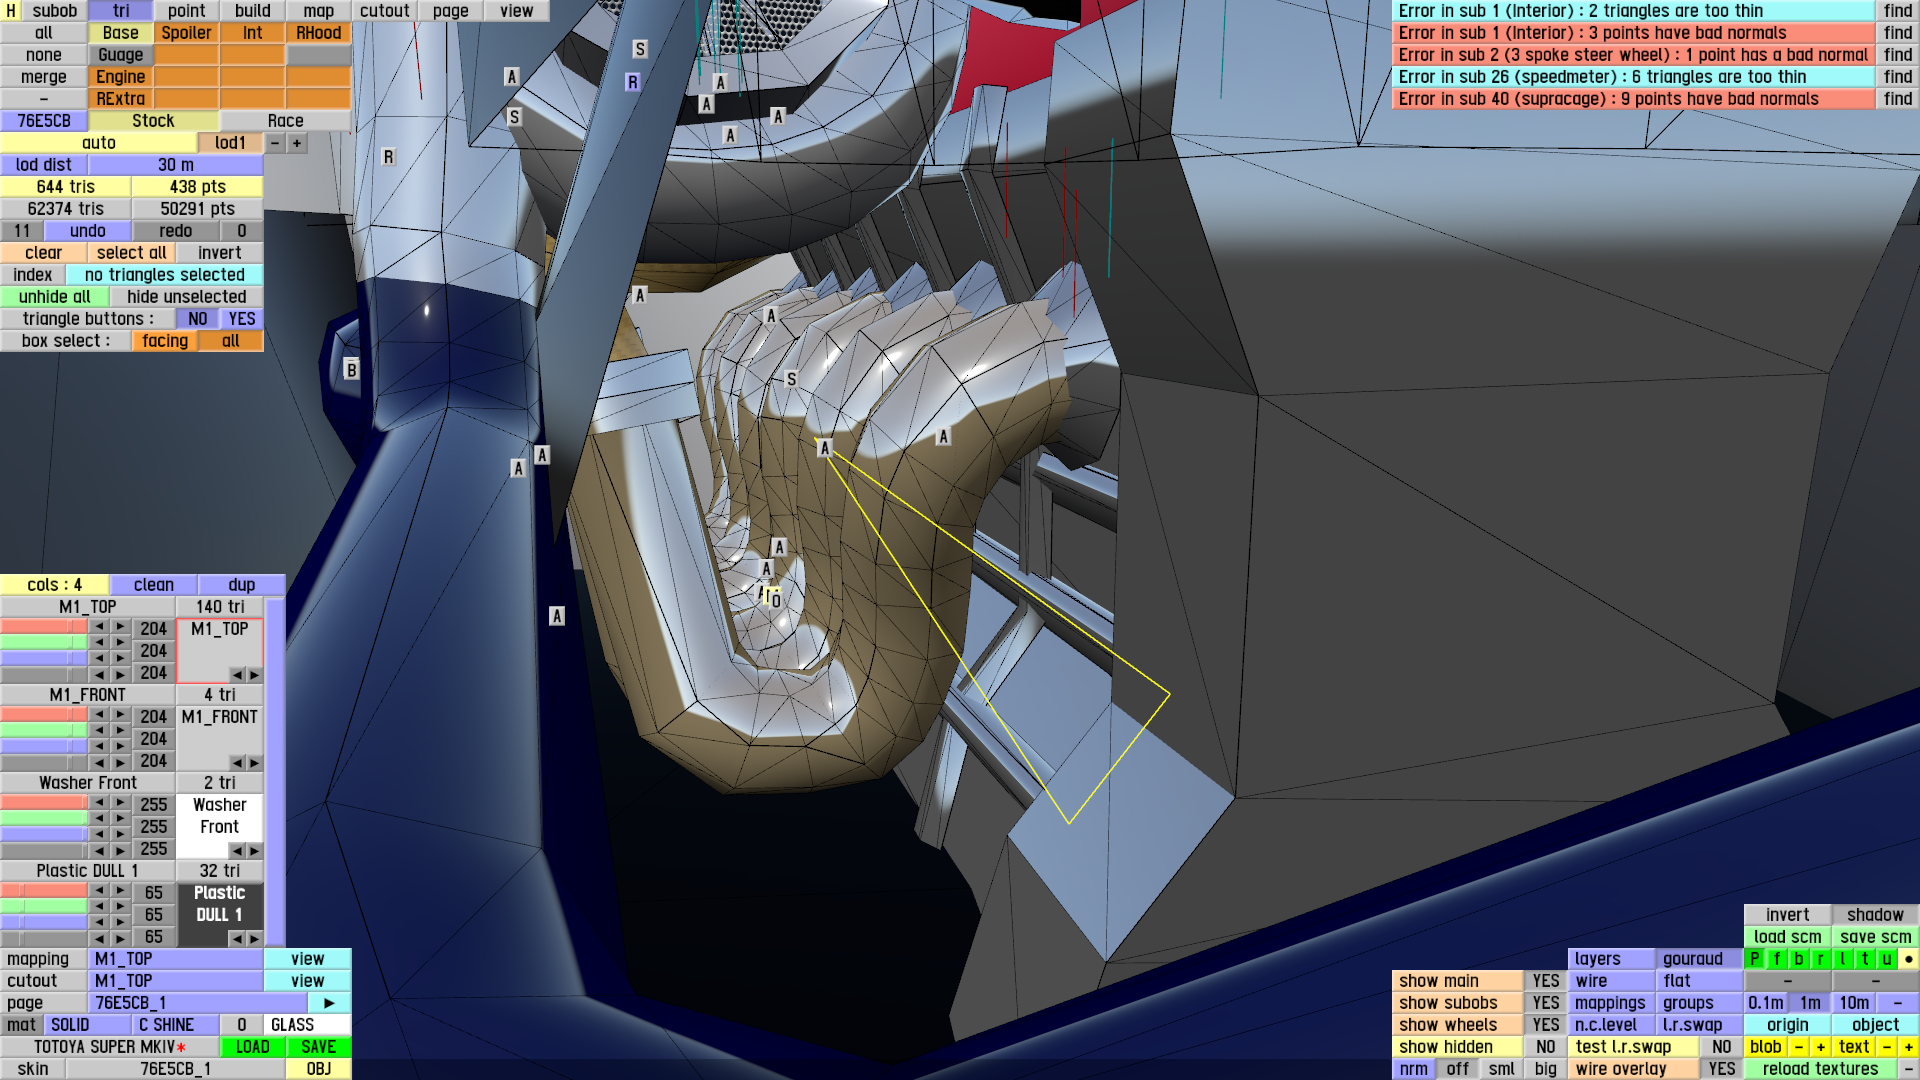The image size is (1920, 1080).
Task: Open the 'cutout' tab in top bar
Action: [x=384, y=11]
